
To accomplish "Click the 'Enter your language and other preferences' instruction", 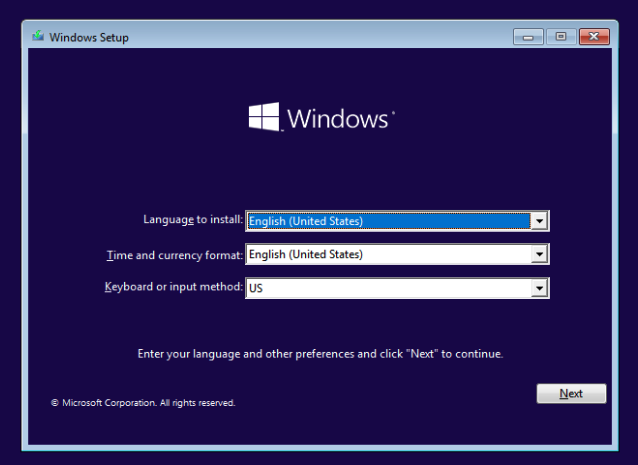I will tap(320, 354).
